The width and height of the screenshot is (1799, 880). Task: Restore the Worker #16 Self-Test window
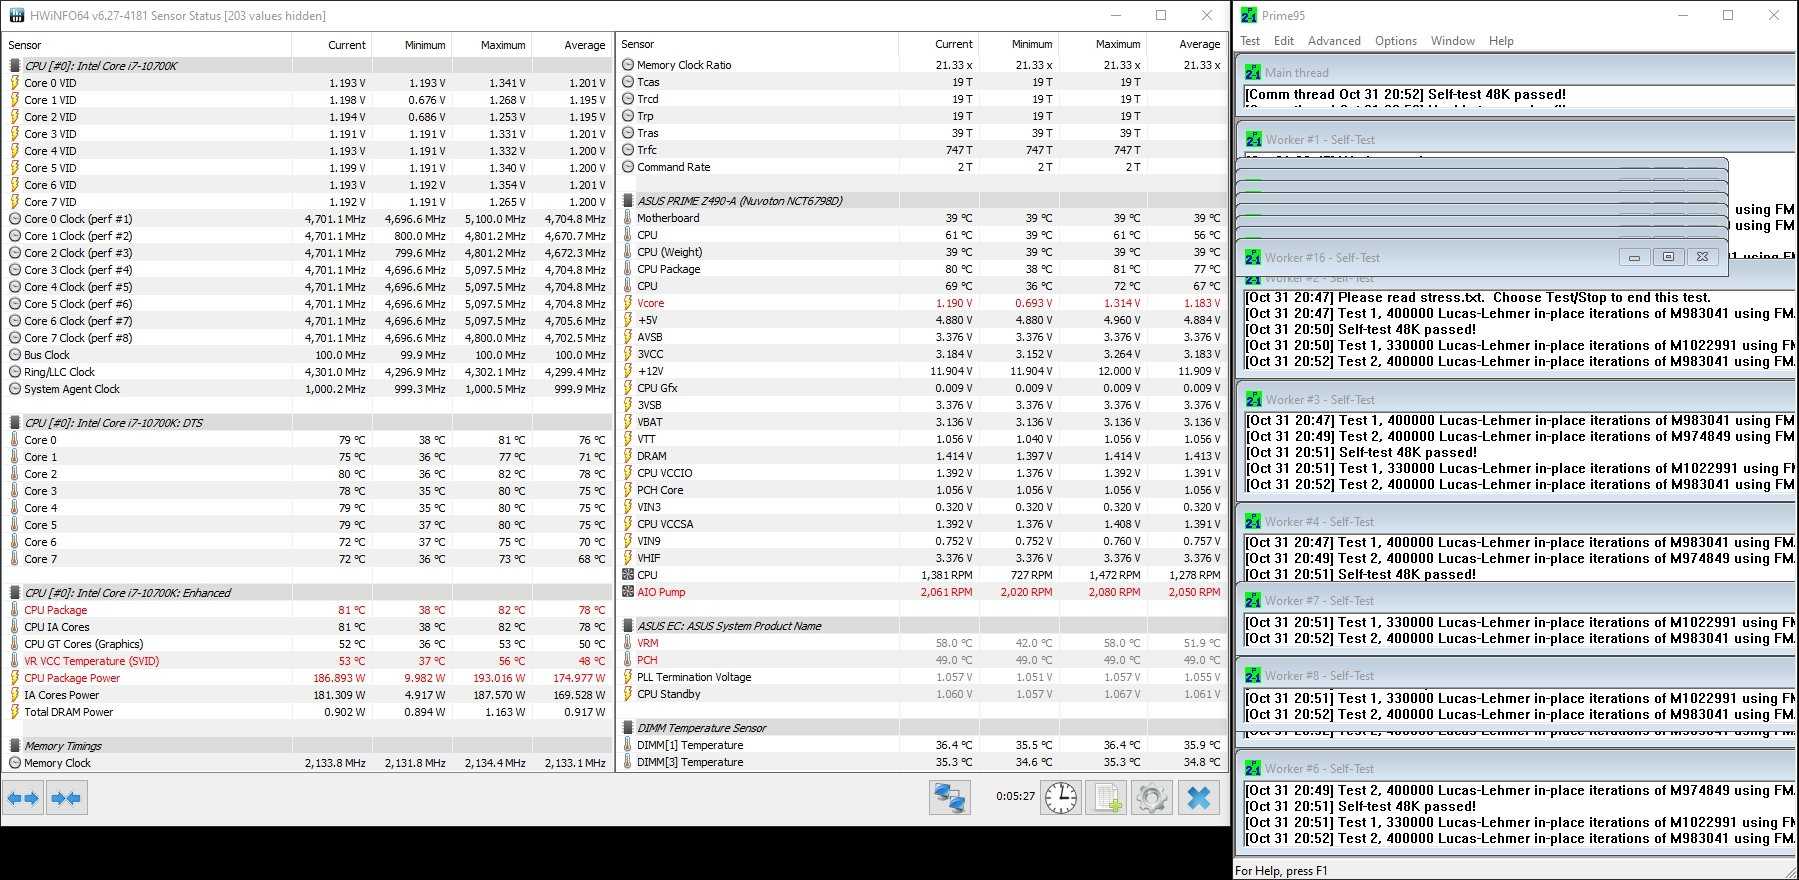point(1668,257)
